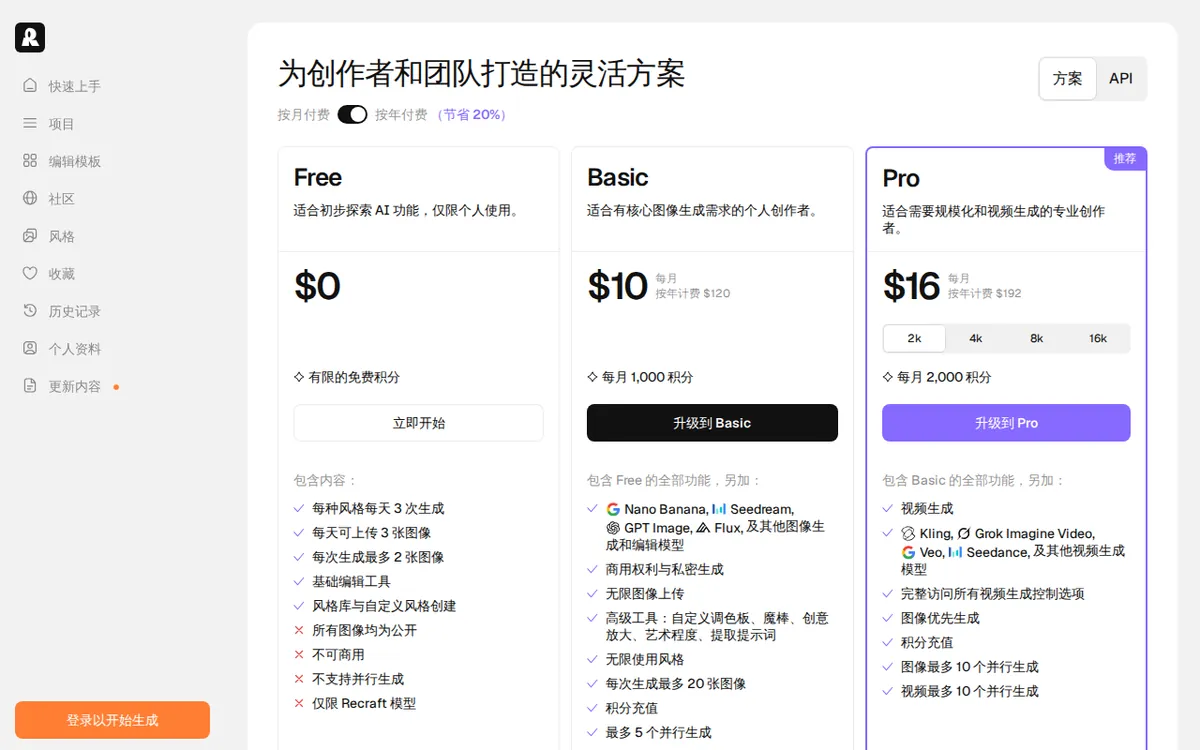Viewport: 1200px width, 750px height.
Task: Select the 4k credits option
Action: point(976,338)
